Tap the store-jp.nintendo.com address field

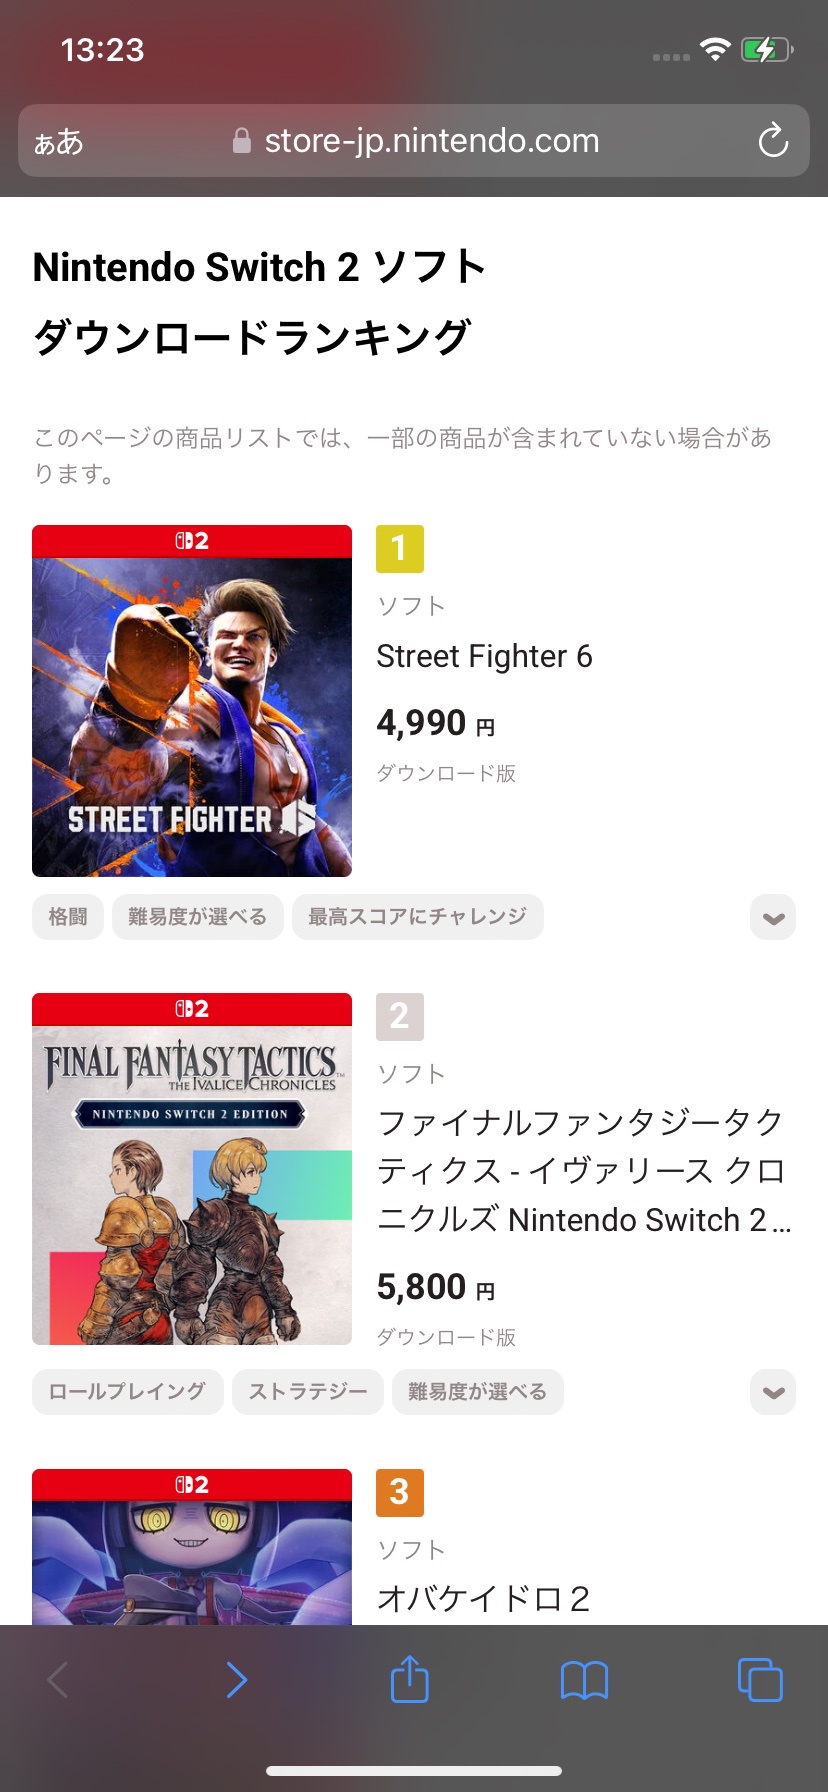[430, 141]
